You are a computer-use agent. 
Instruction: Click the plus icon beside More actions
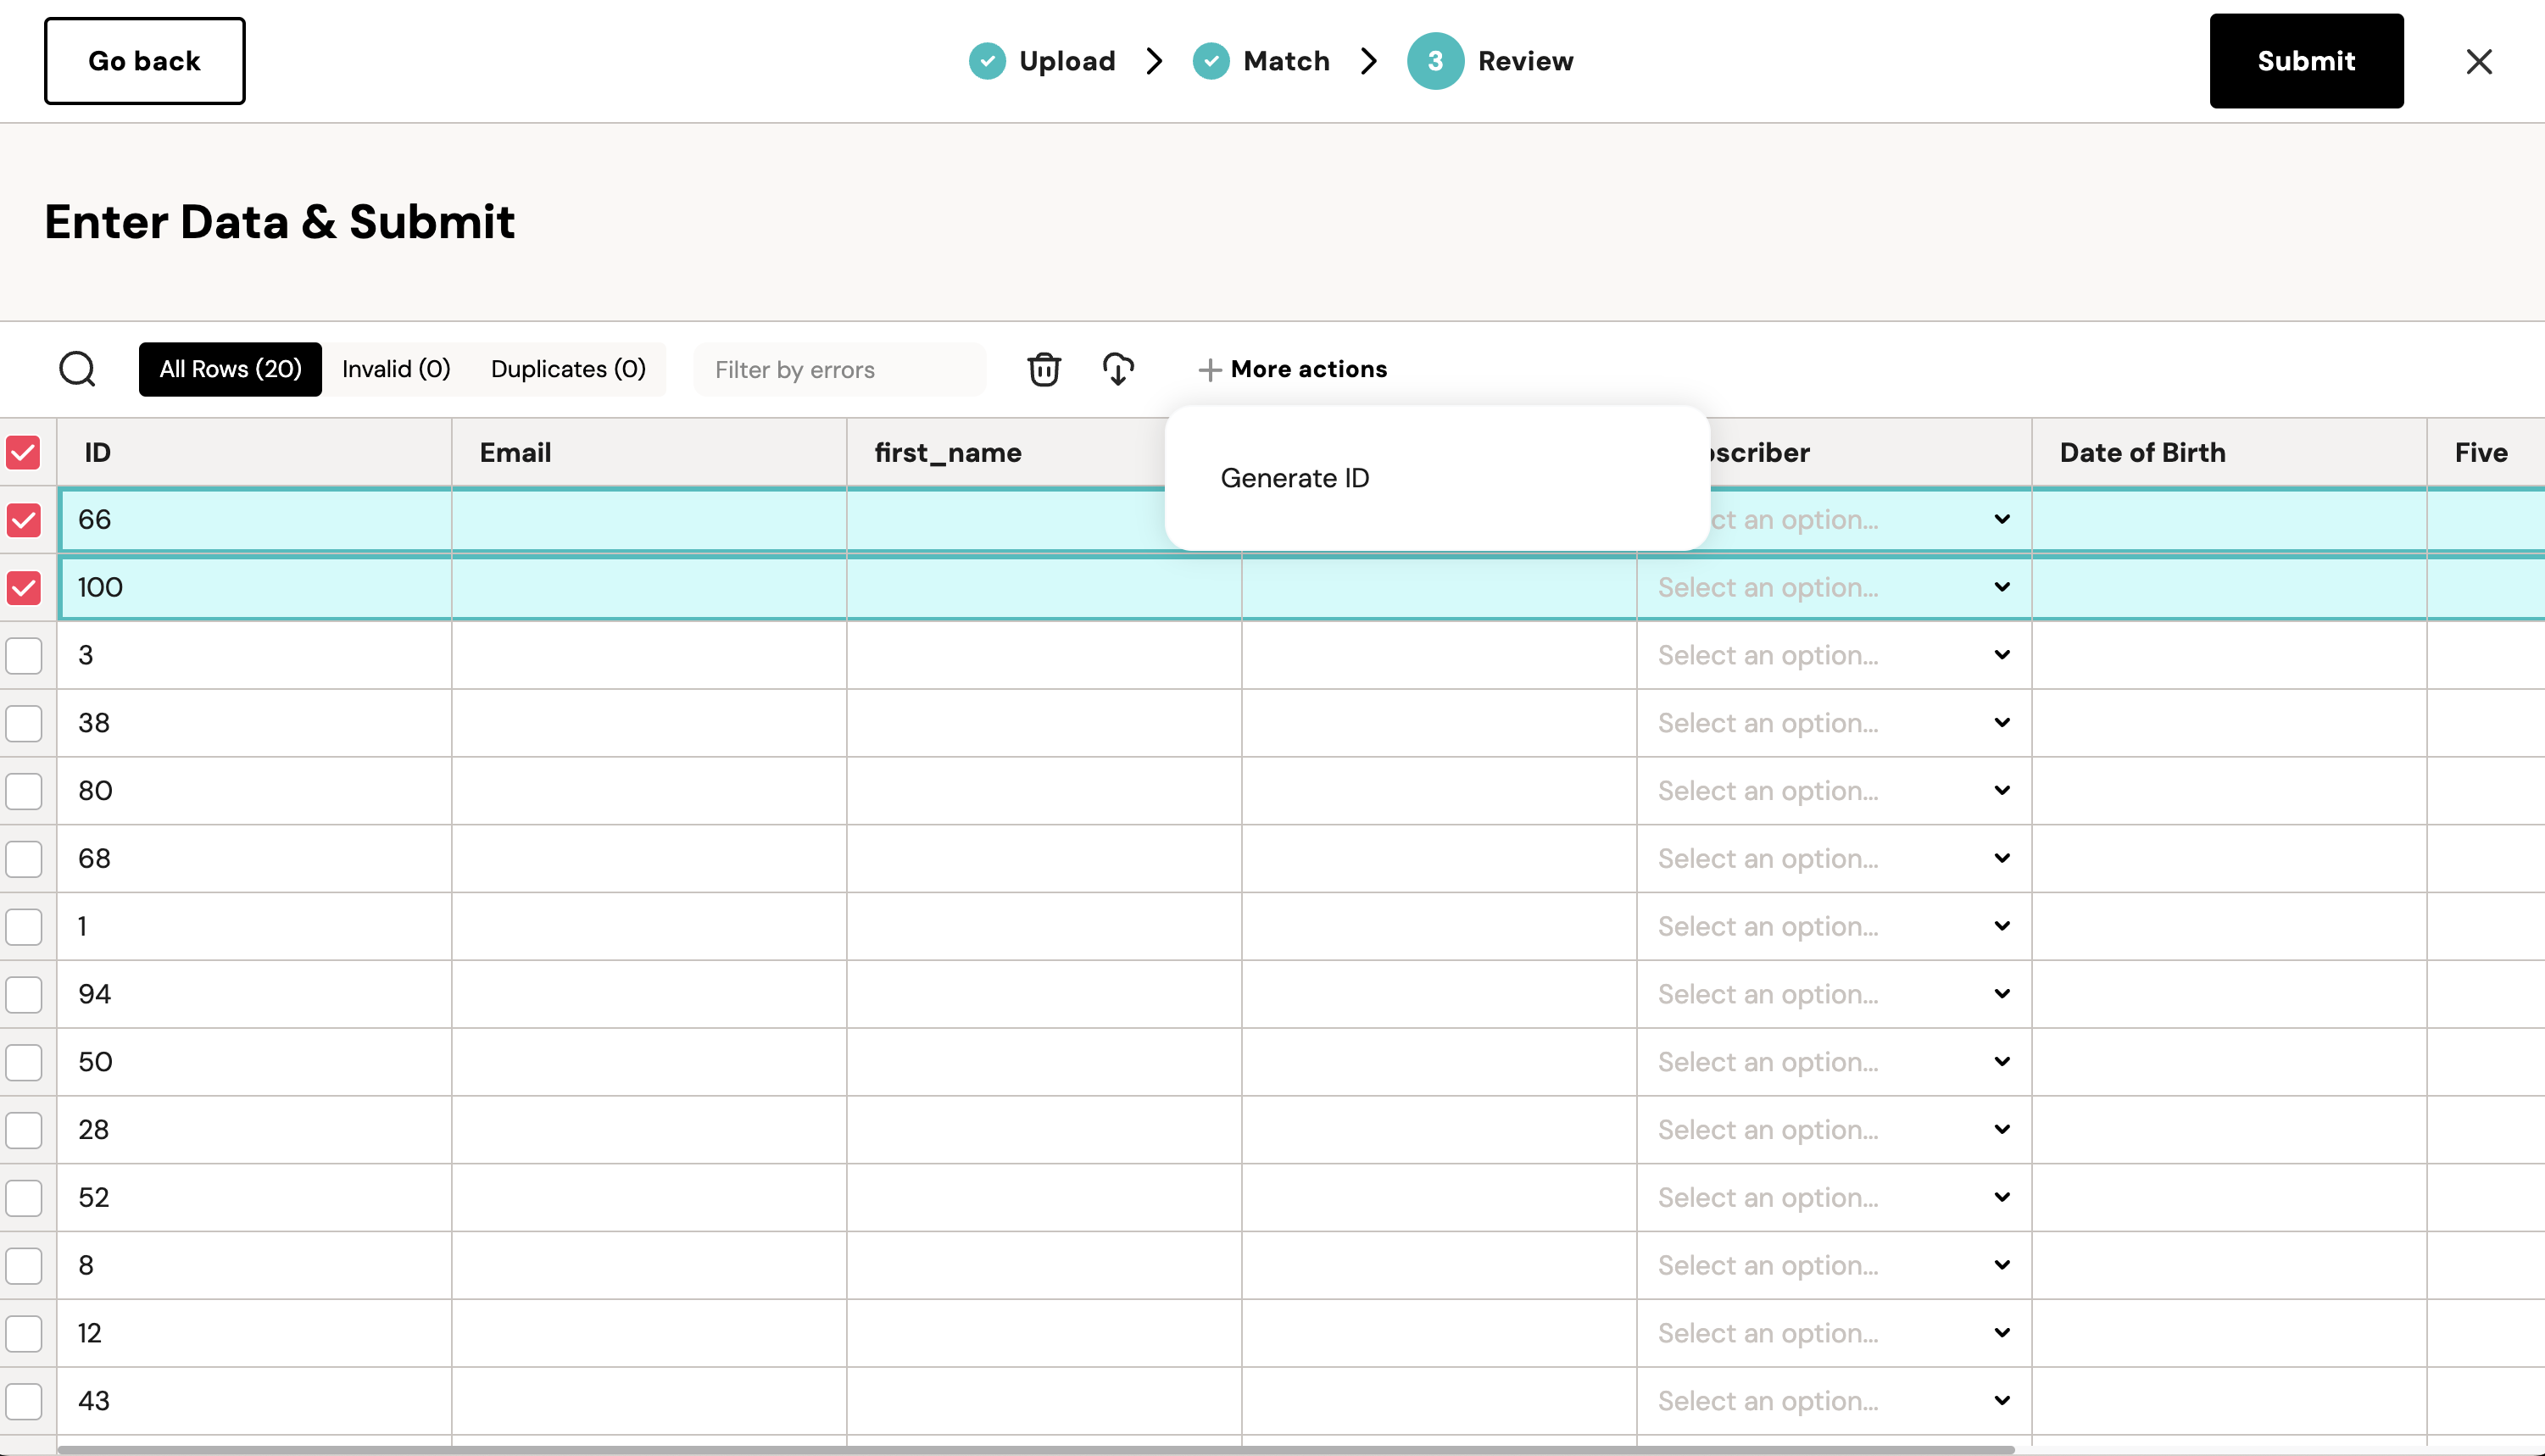click(x=1209, y=370)
